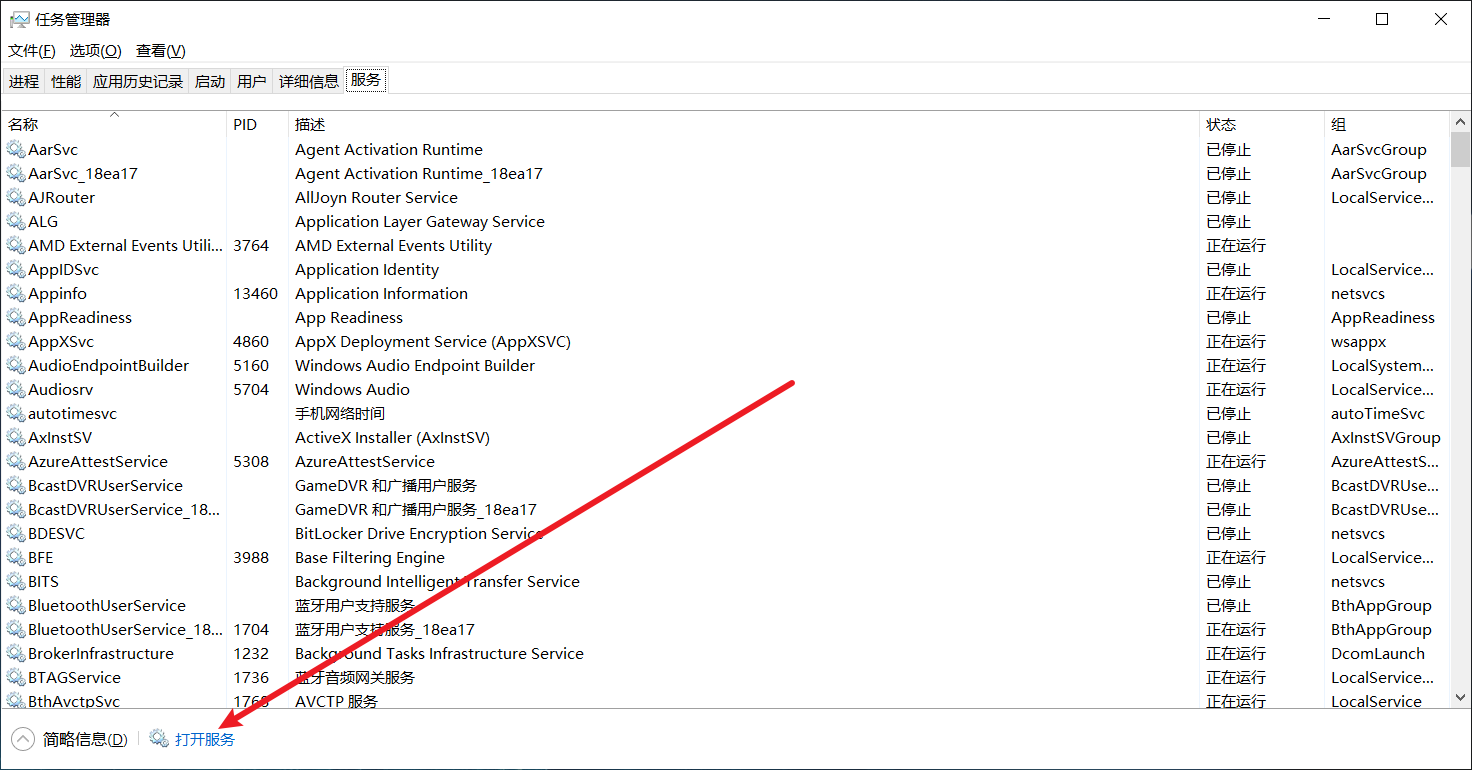1472x770 pixels.
Task: Click the icon next to AppXSvc
Action: 16,342
